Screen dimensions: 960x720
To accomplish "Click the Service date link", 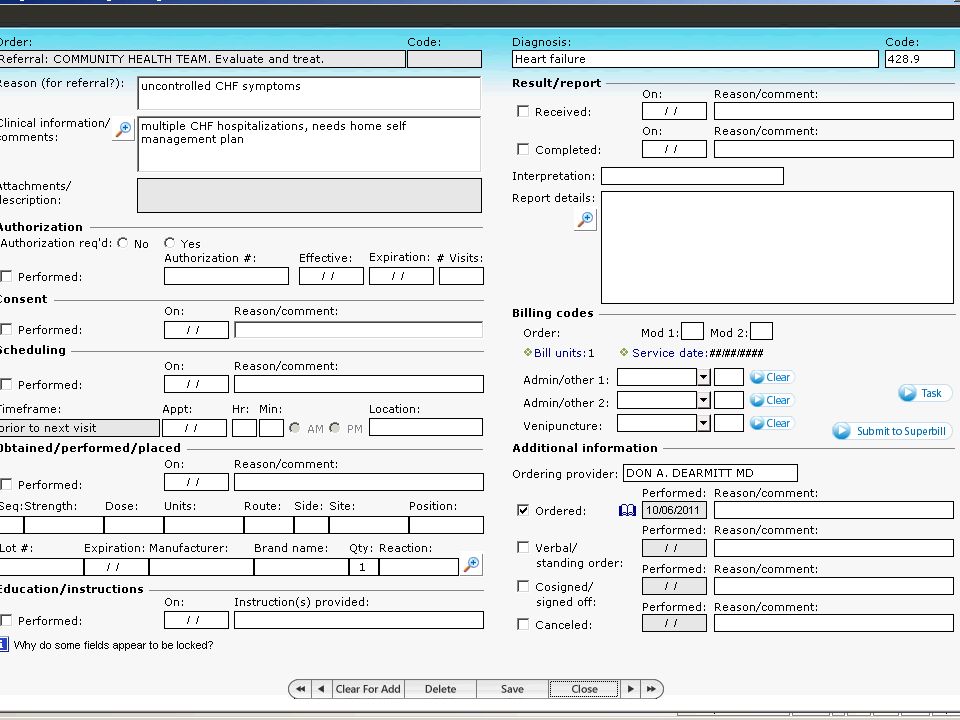I will coord(669,353).
